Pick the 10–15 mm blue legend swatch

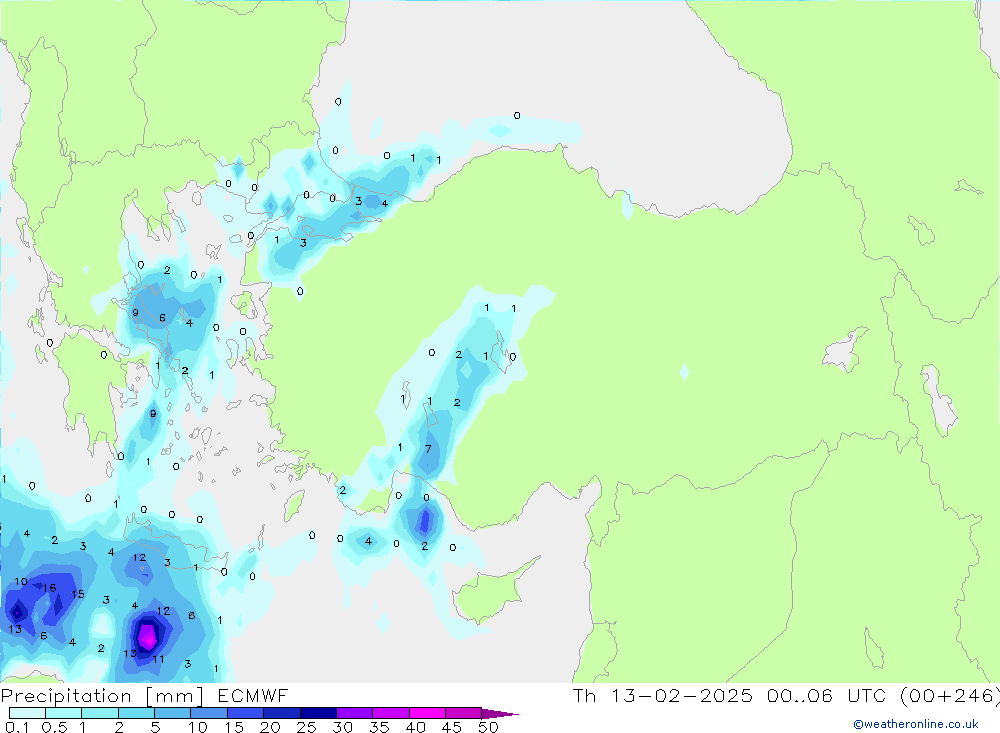209,713
